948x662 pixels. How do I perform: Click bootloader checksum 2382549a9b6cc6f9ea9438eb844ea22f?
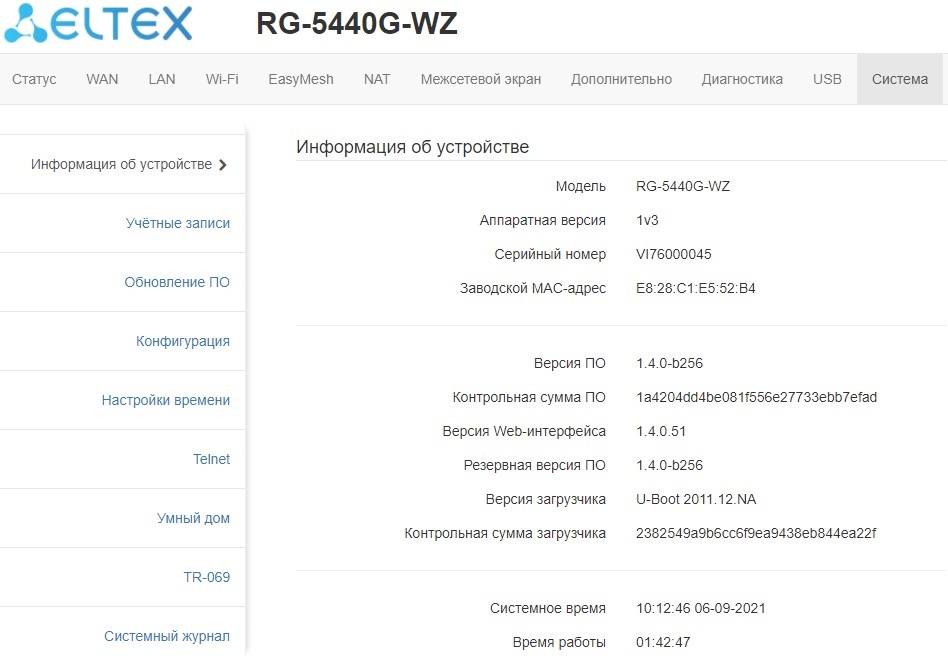click(756, 533)
